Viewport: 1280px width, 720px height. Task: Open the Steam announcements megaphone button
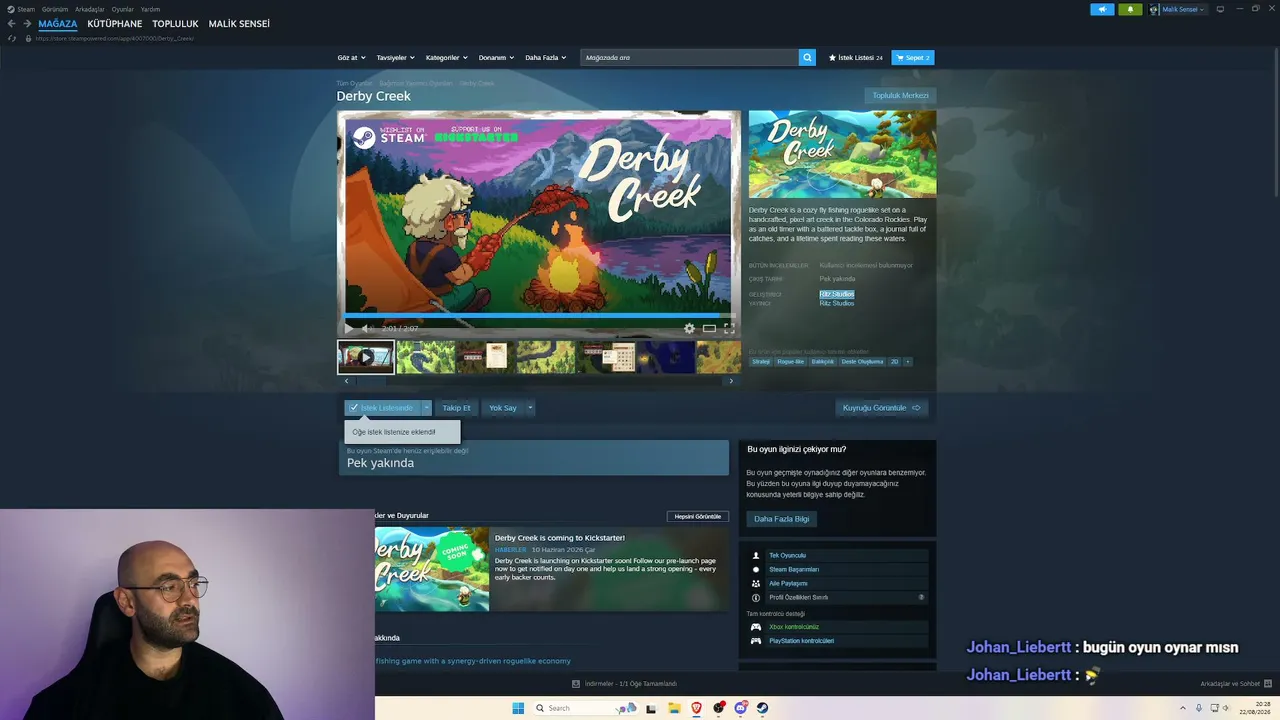1102,9
